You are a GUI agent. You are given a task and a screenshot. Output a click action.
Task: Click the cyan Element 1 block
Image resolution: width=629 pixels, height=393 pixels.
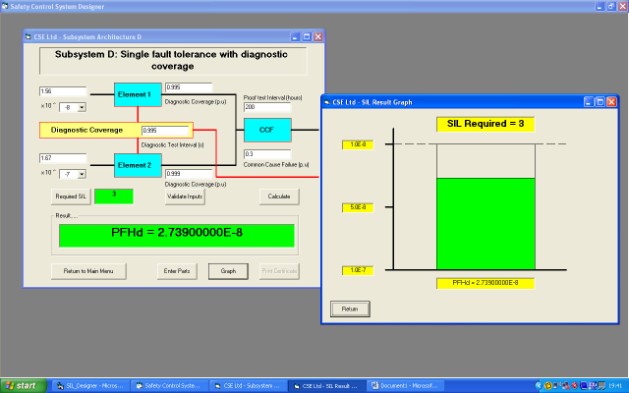point(138,95)
